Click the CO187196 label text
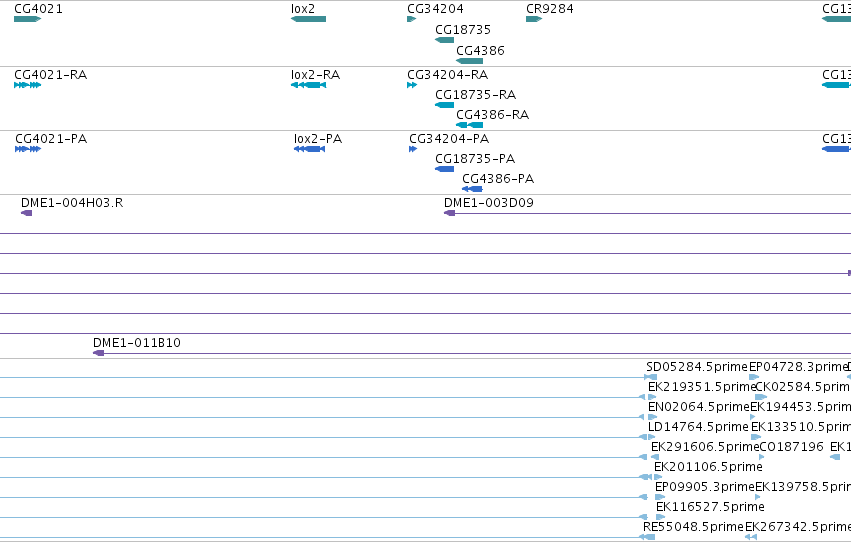Viewport: 851px width, 542px height. pos(791,447)
